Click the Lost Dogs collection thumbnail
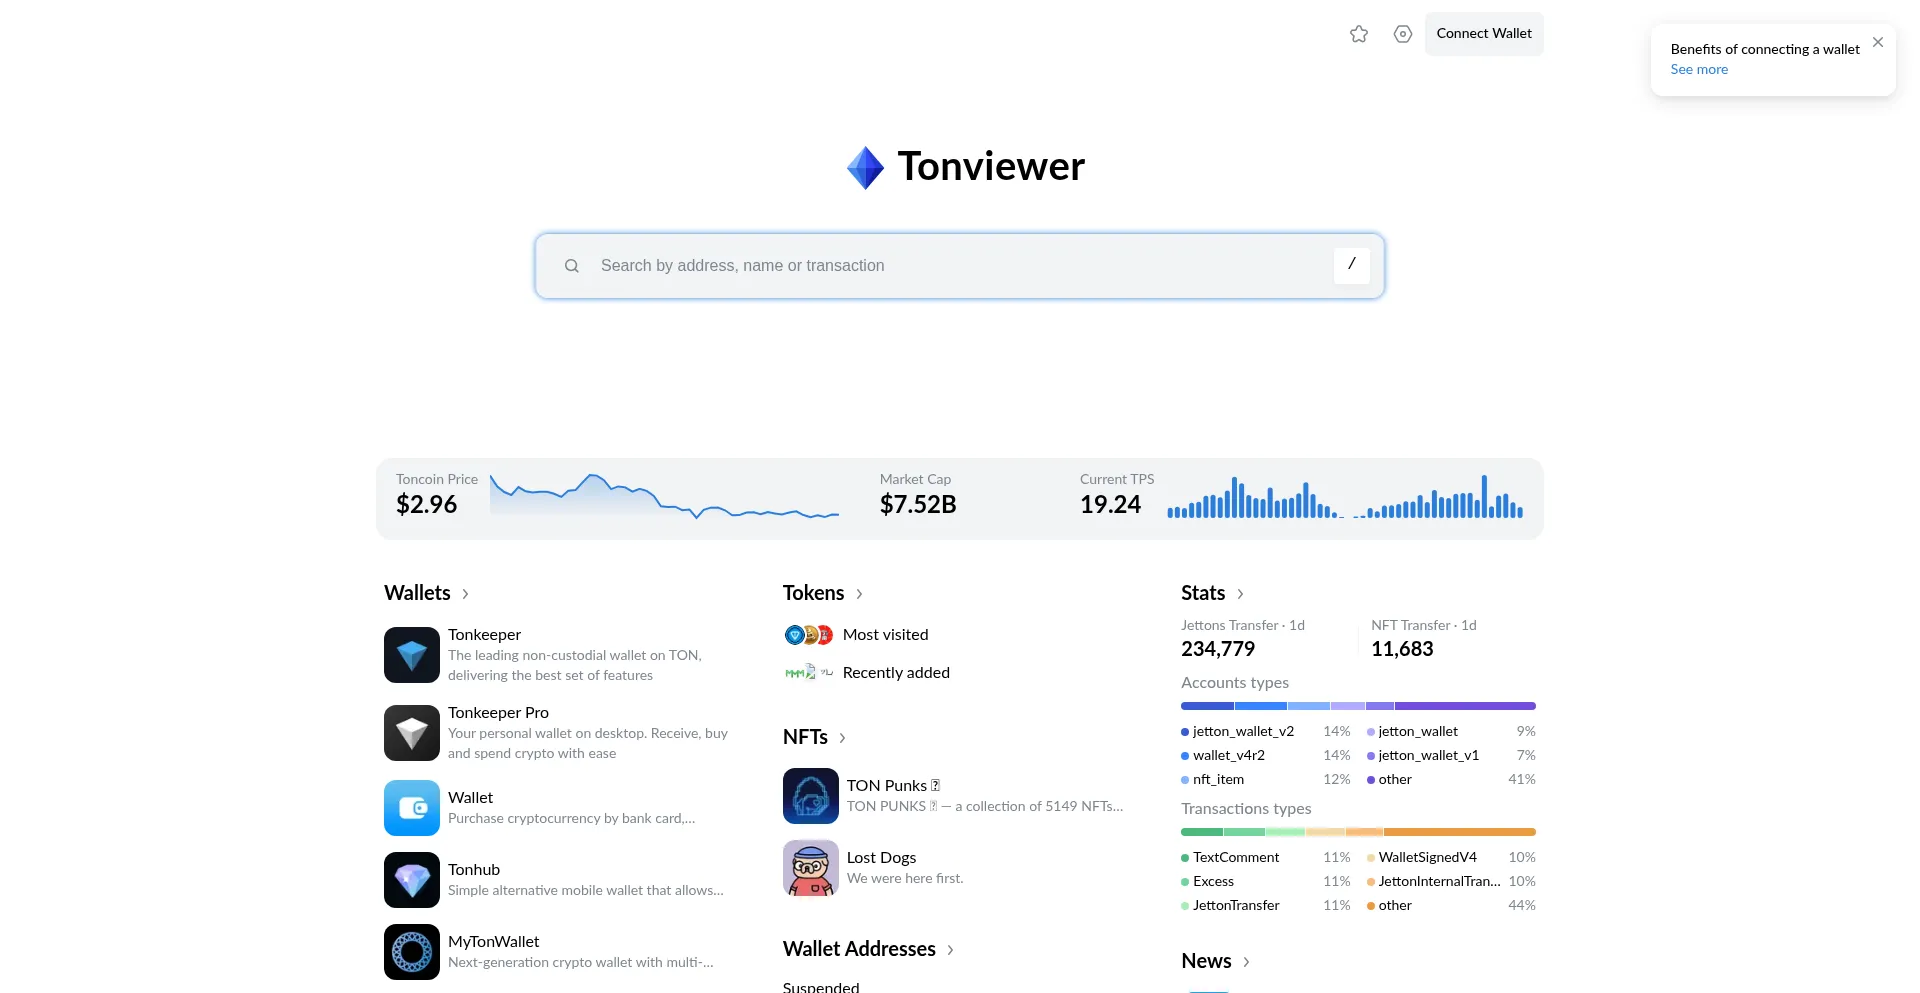 811,868
